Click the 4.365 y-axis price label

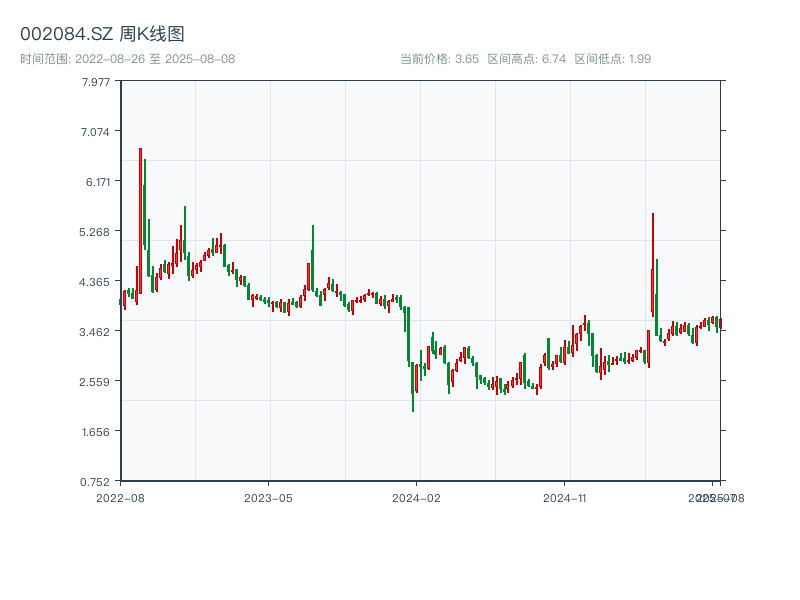[x=96, y=282]
